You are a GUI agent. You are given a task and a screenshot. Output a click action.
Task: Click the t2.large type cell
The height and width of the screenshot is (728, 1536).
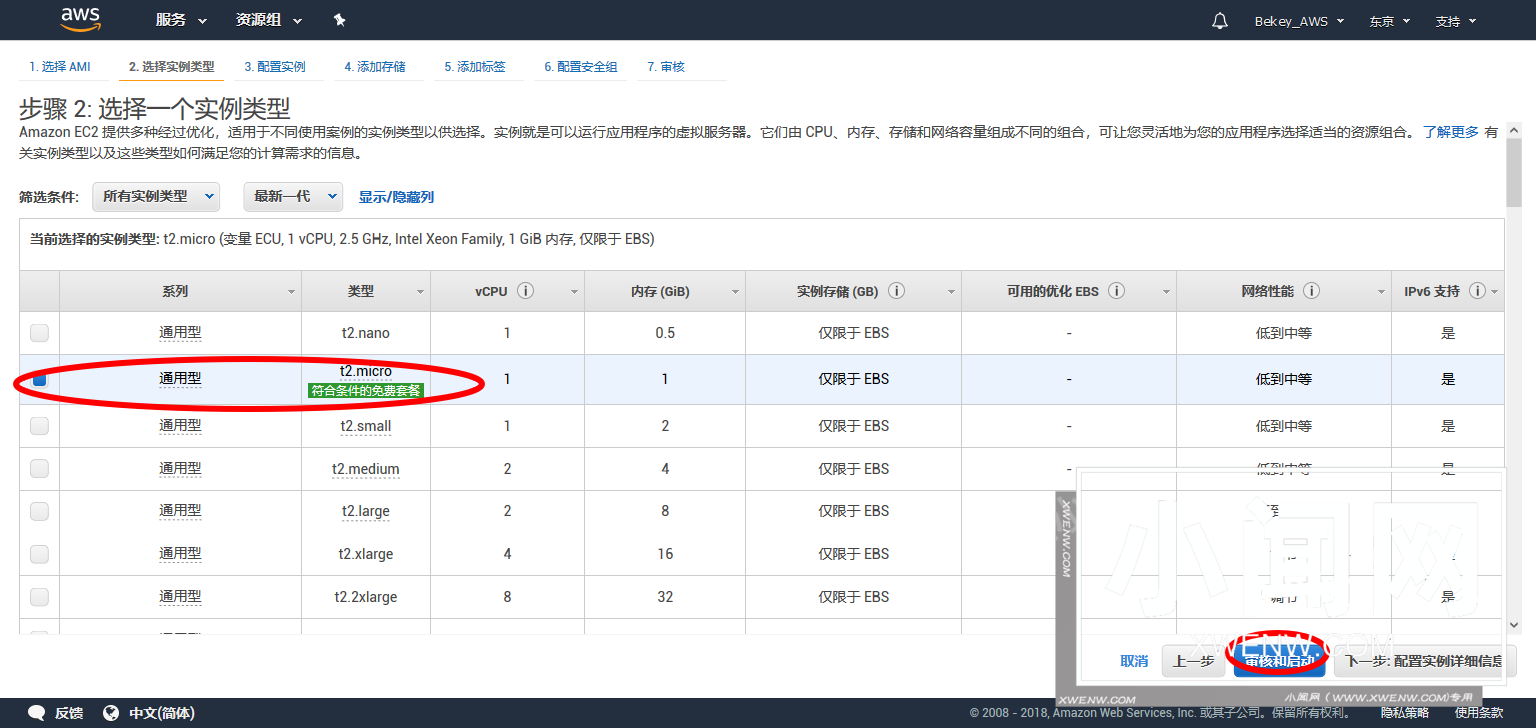point(366,511)
